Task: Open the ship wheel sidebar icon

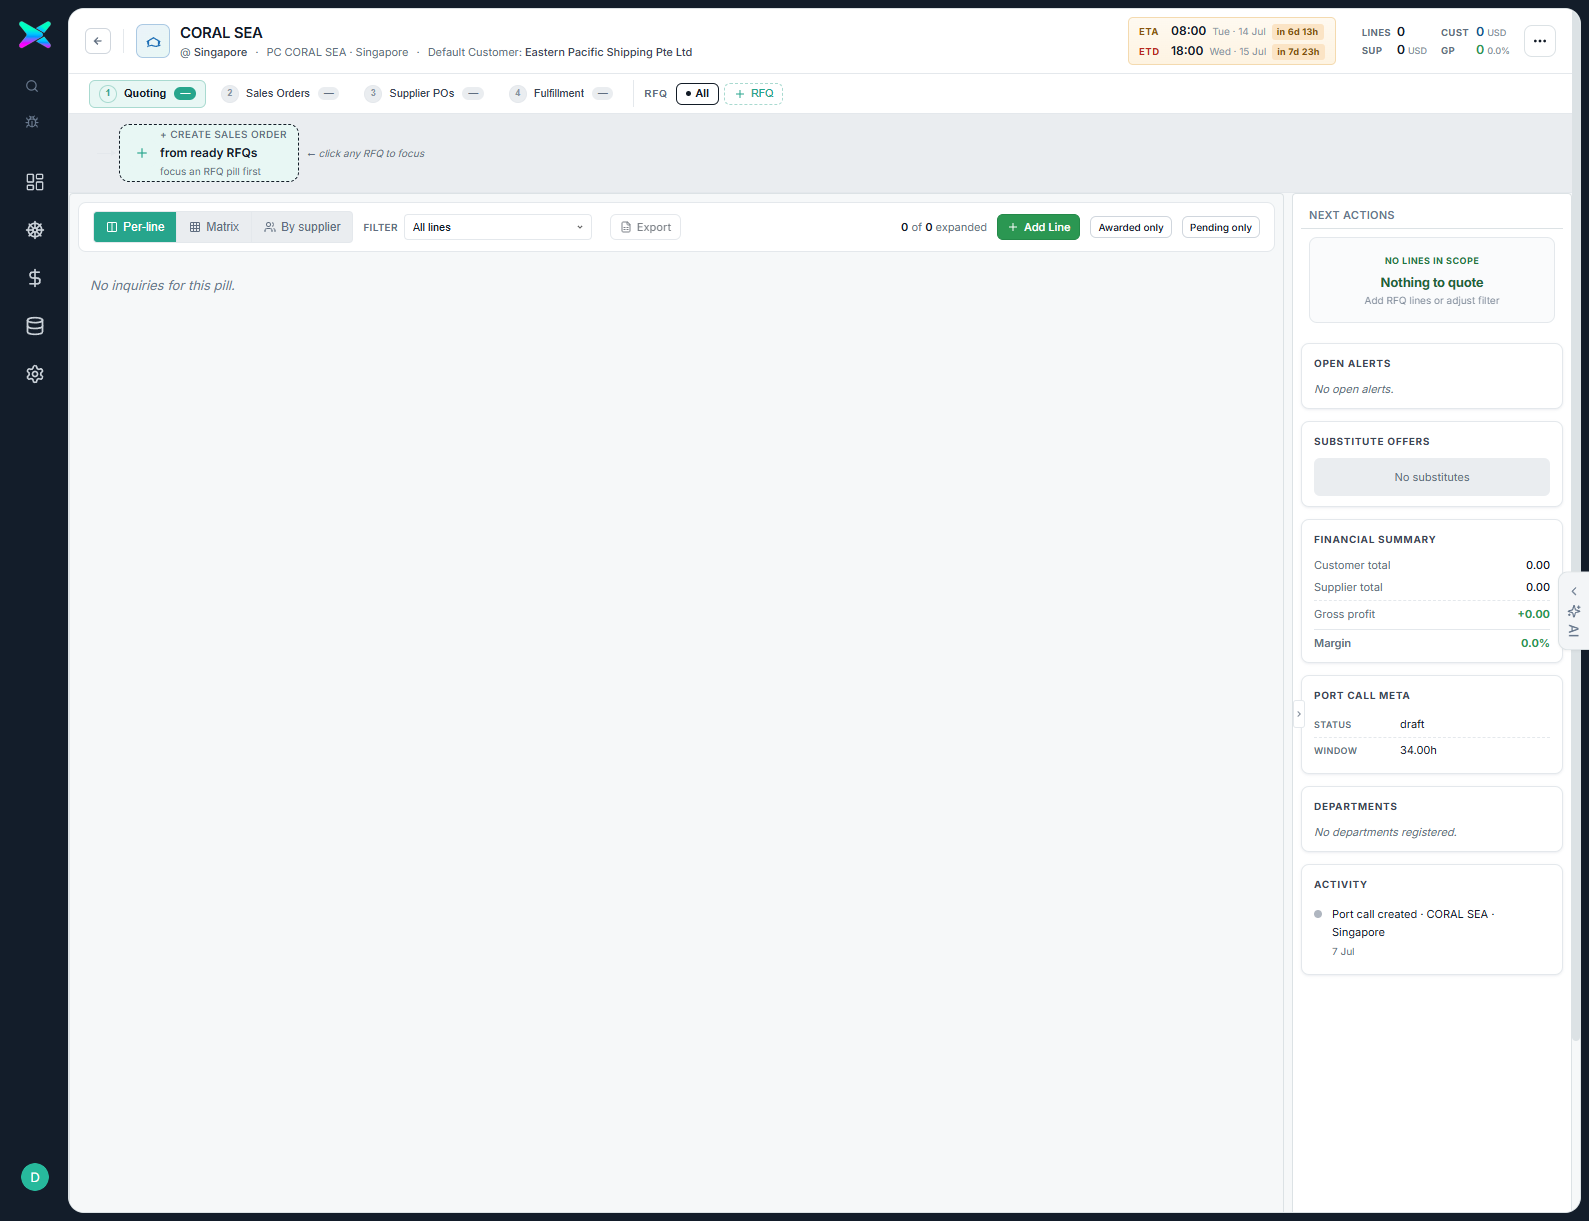Action: [x=35, y=230]
